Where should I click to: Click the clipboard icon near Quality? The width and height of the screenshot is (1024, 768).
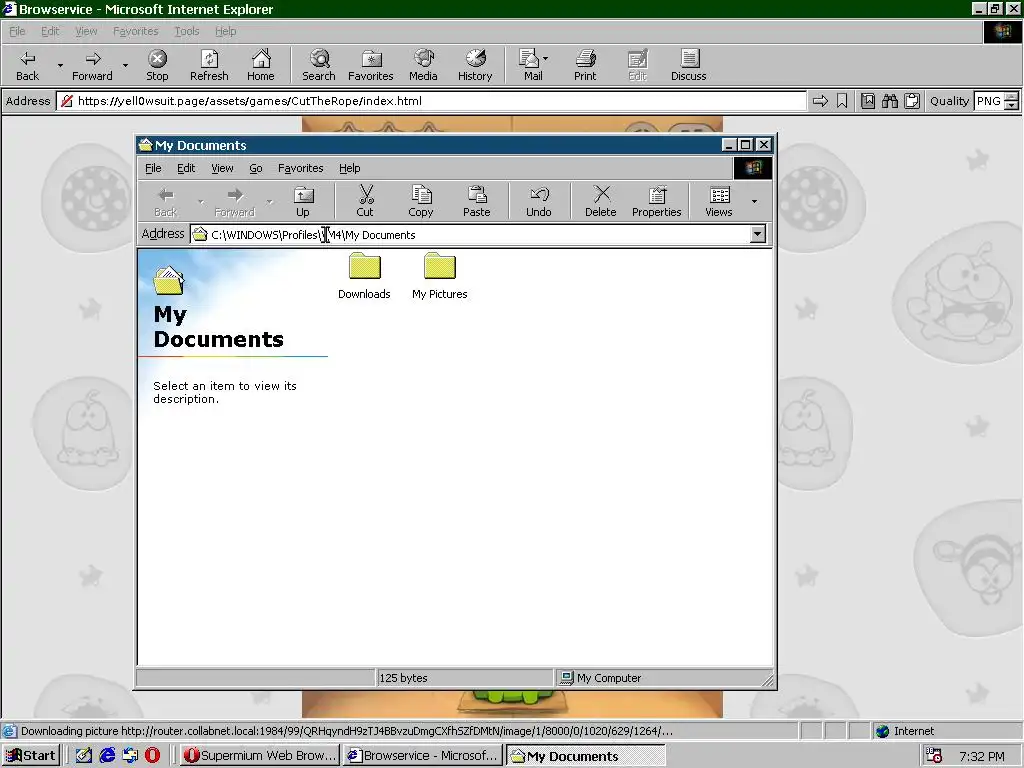click(x=912, y=101)
